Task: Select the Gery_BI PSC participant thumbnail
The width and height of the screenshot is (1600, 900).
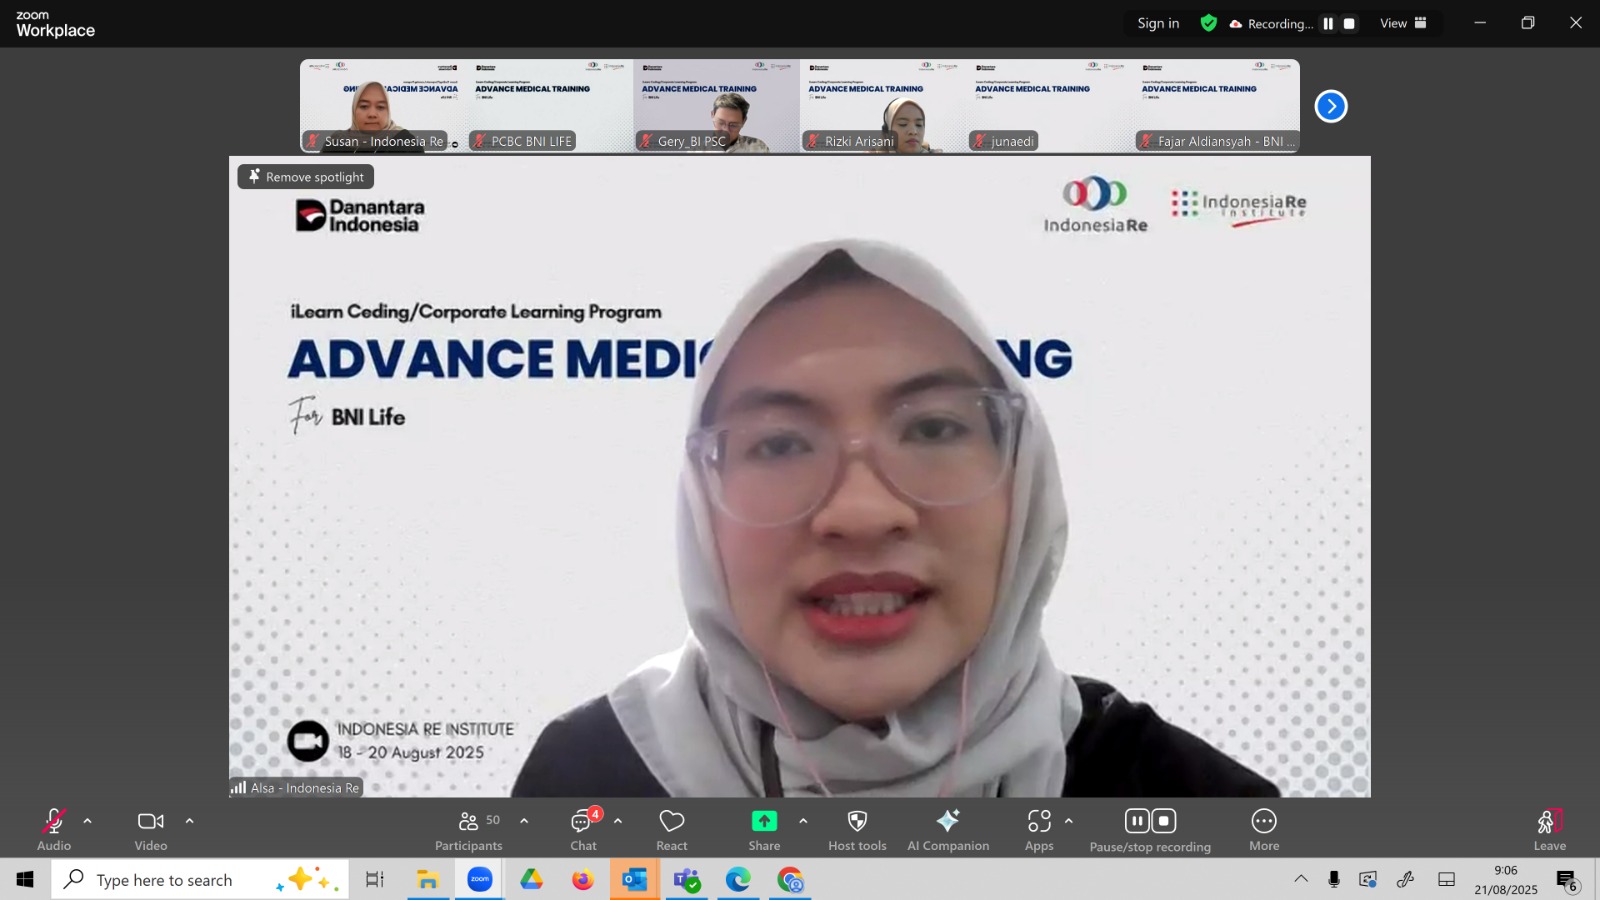Action: 716,106
